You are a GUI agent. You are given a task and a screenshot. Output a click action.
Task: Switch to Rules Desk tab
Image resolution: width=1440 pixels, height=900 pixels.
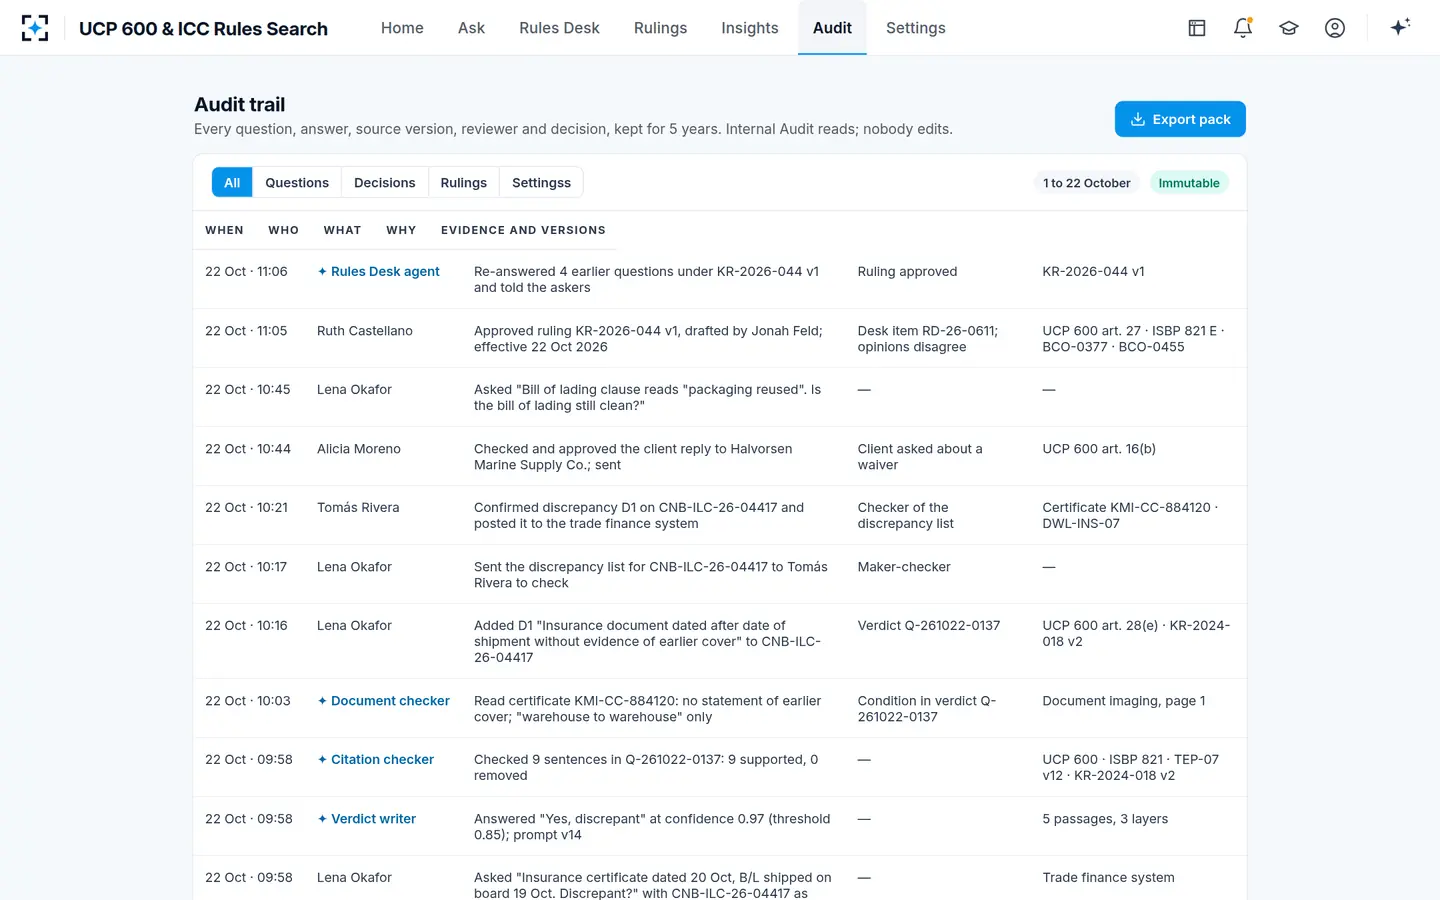click(x=559, y=28)
